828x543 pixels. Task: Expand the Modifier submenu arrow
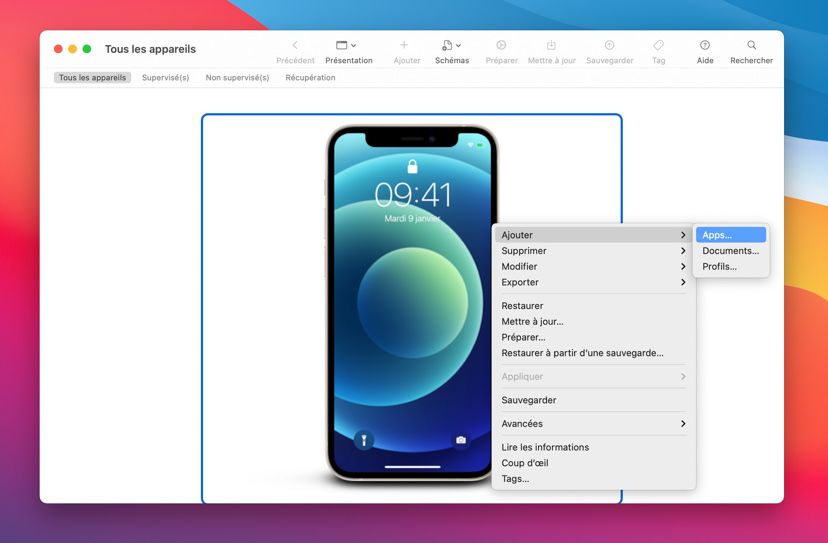coord(683,267)
